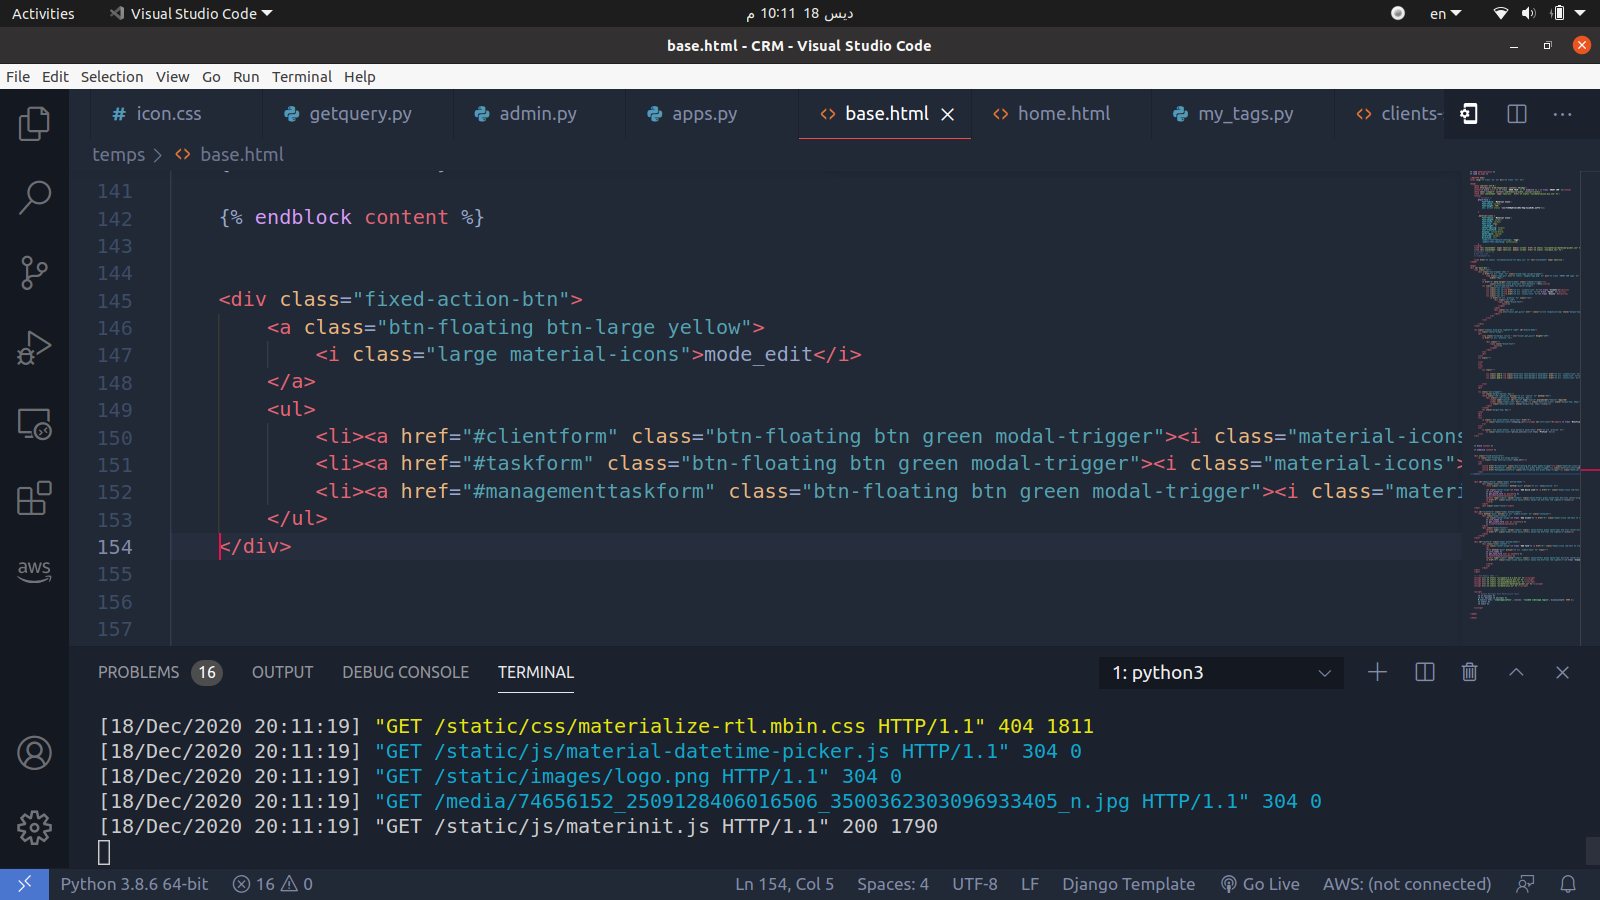Viewport: 1600px width, 900px height.
Task: Split the terminal panel
Action: coord(1425,672)
